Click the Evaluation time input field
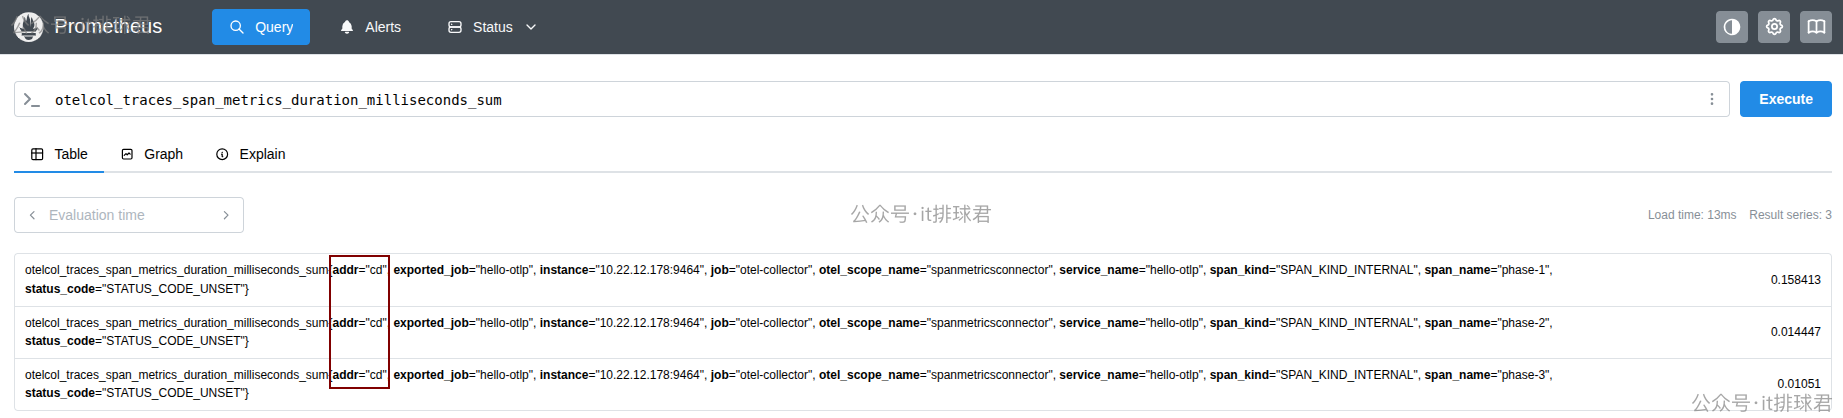 click(x=129, y=215)
